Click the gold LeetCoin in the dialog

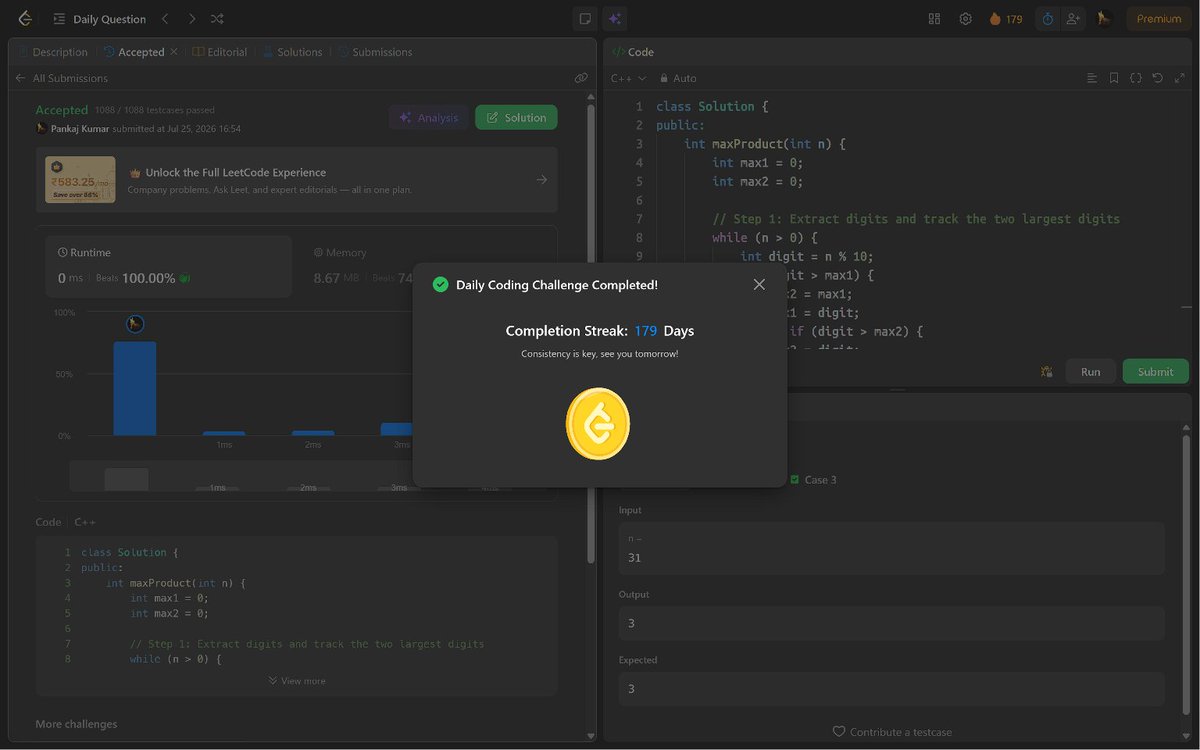point(598,424)
